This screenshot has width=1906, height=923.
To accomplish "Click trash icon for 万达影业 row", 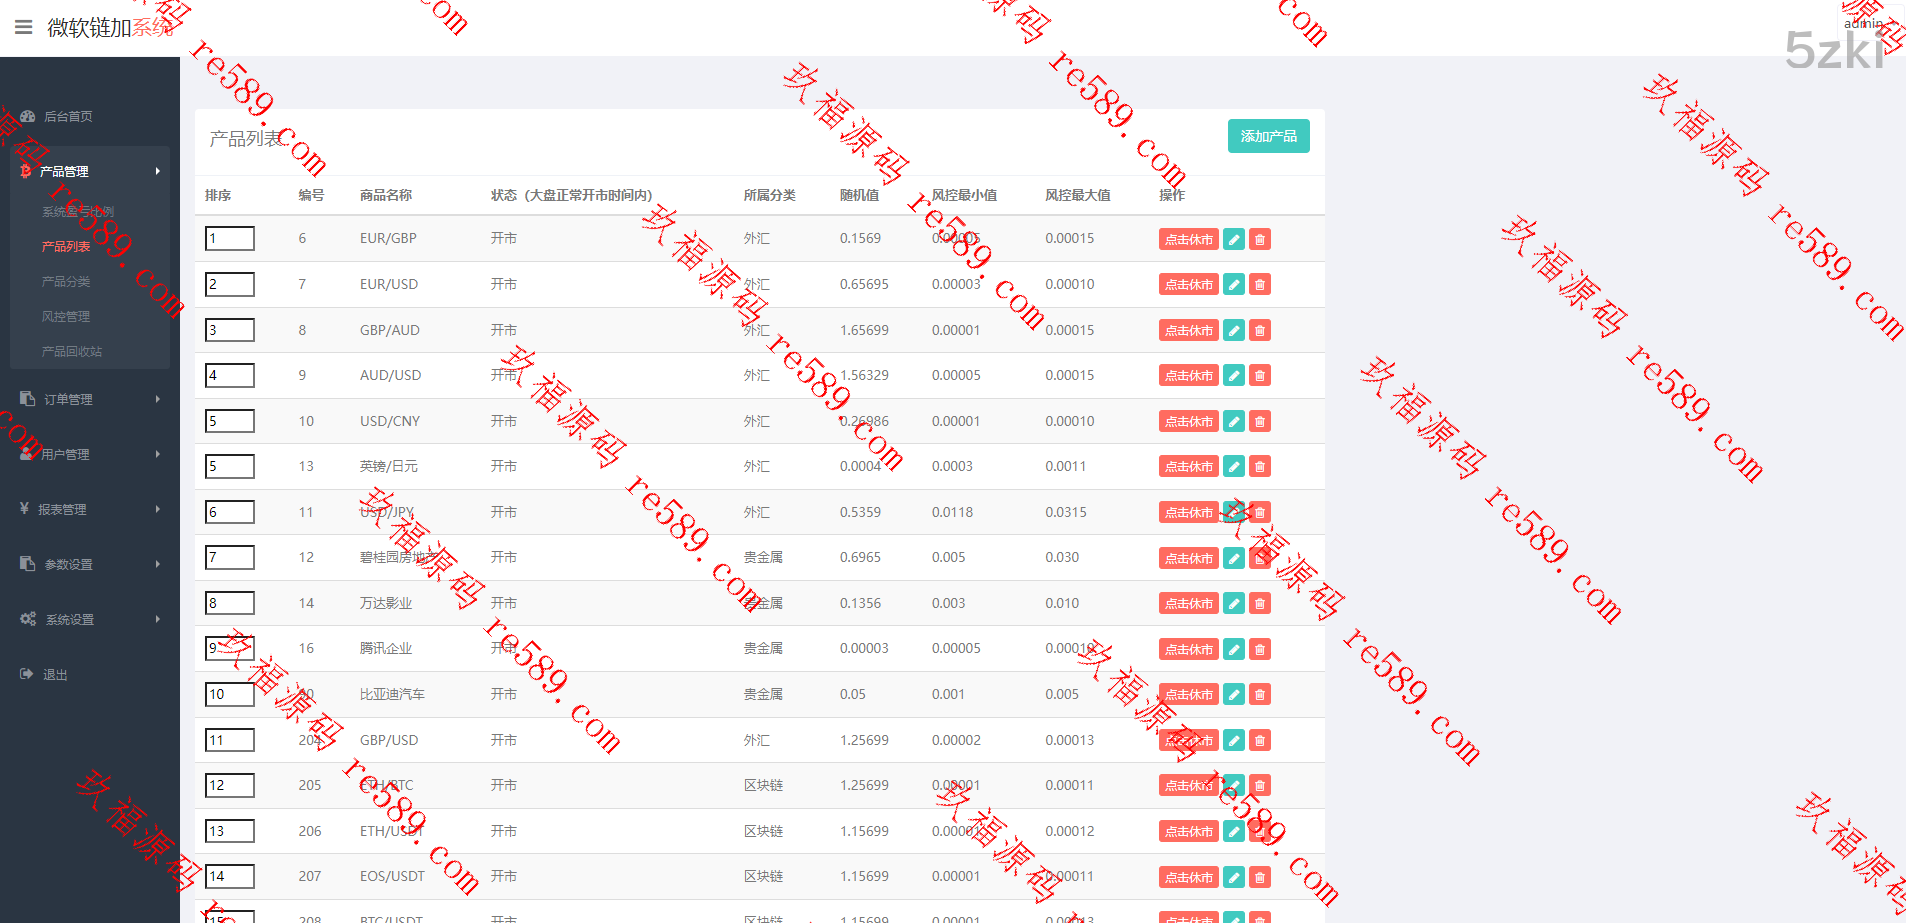I will [1260, 604].
